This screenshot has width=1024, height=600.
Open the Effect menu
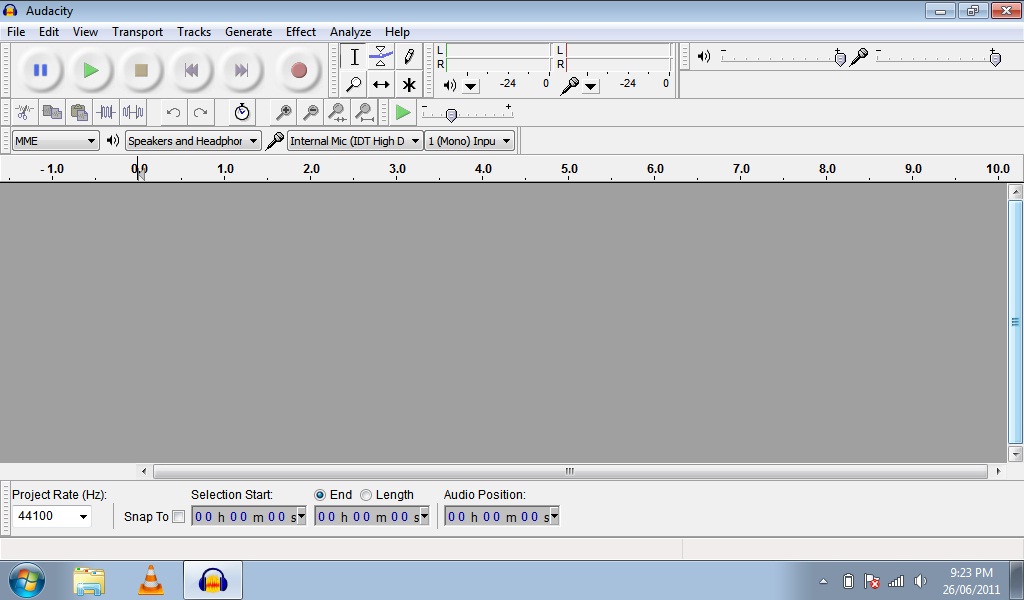coord(300,32)
